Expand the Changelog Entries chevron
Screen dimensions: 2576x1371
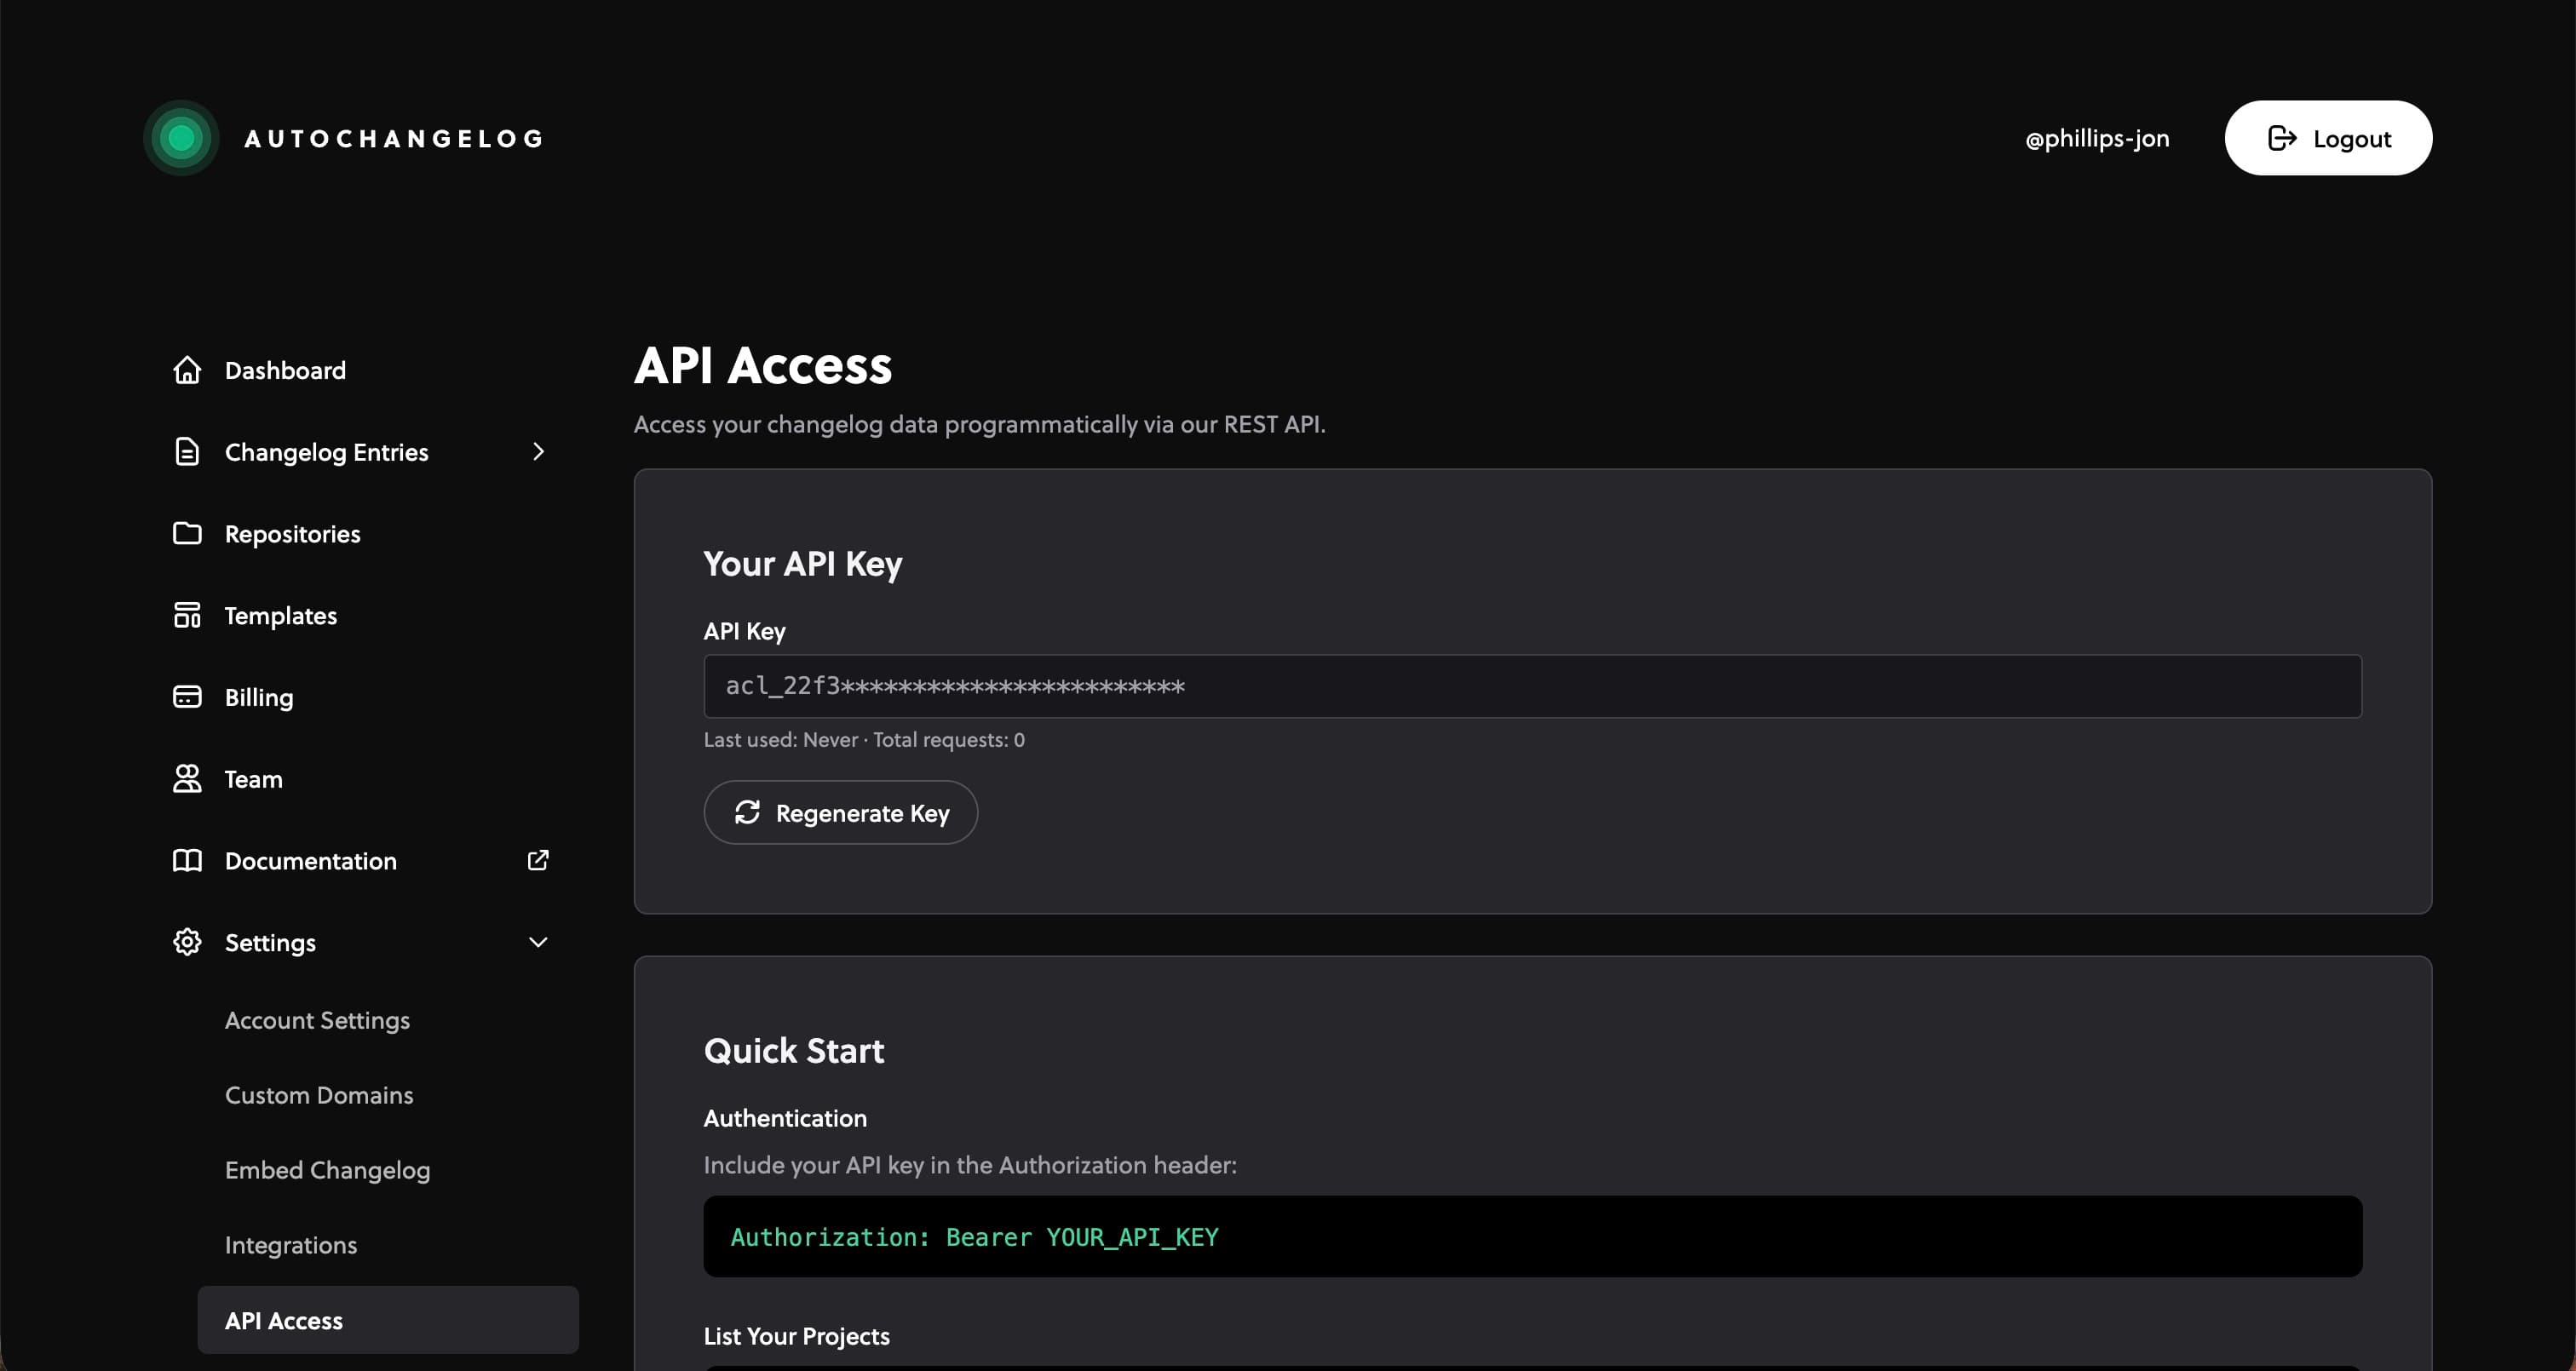[538, 452]
